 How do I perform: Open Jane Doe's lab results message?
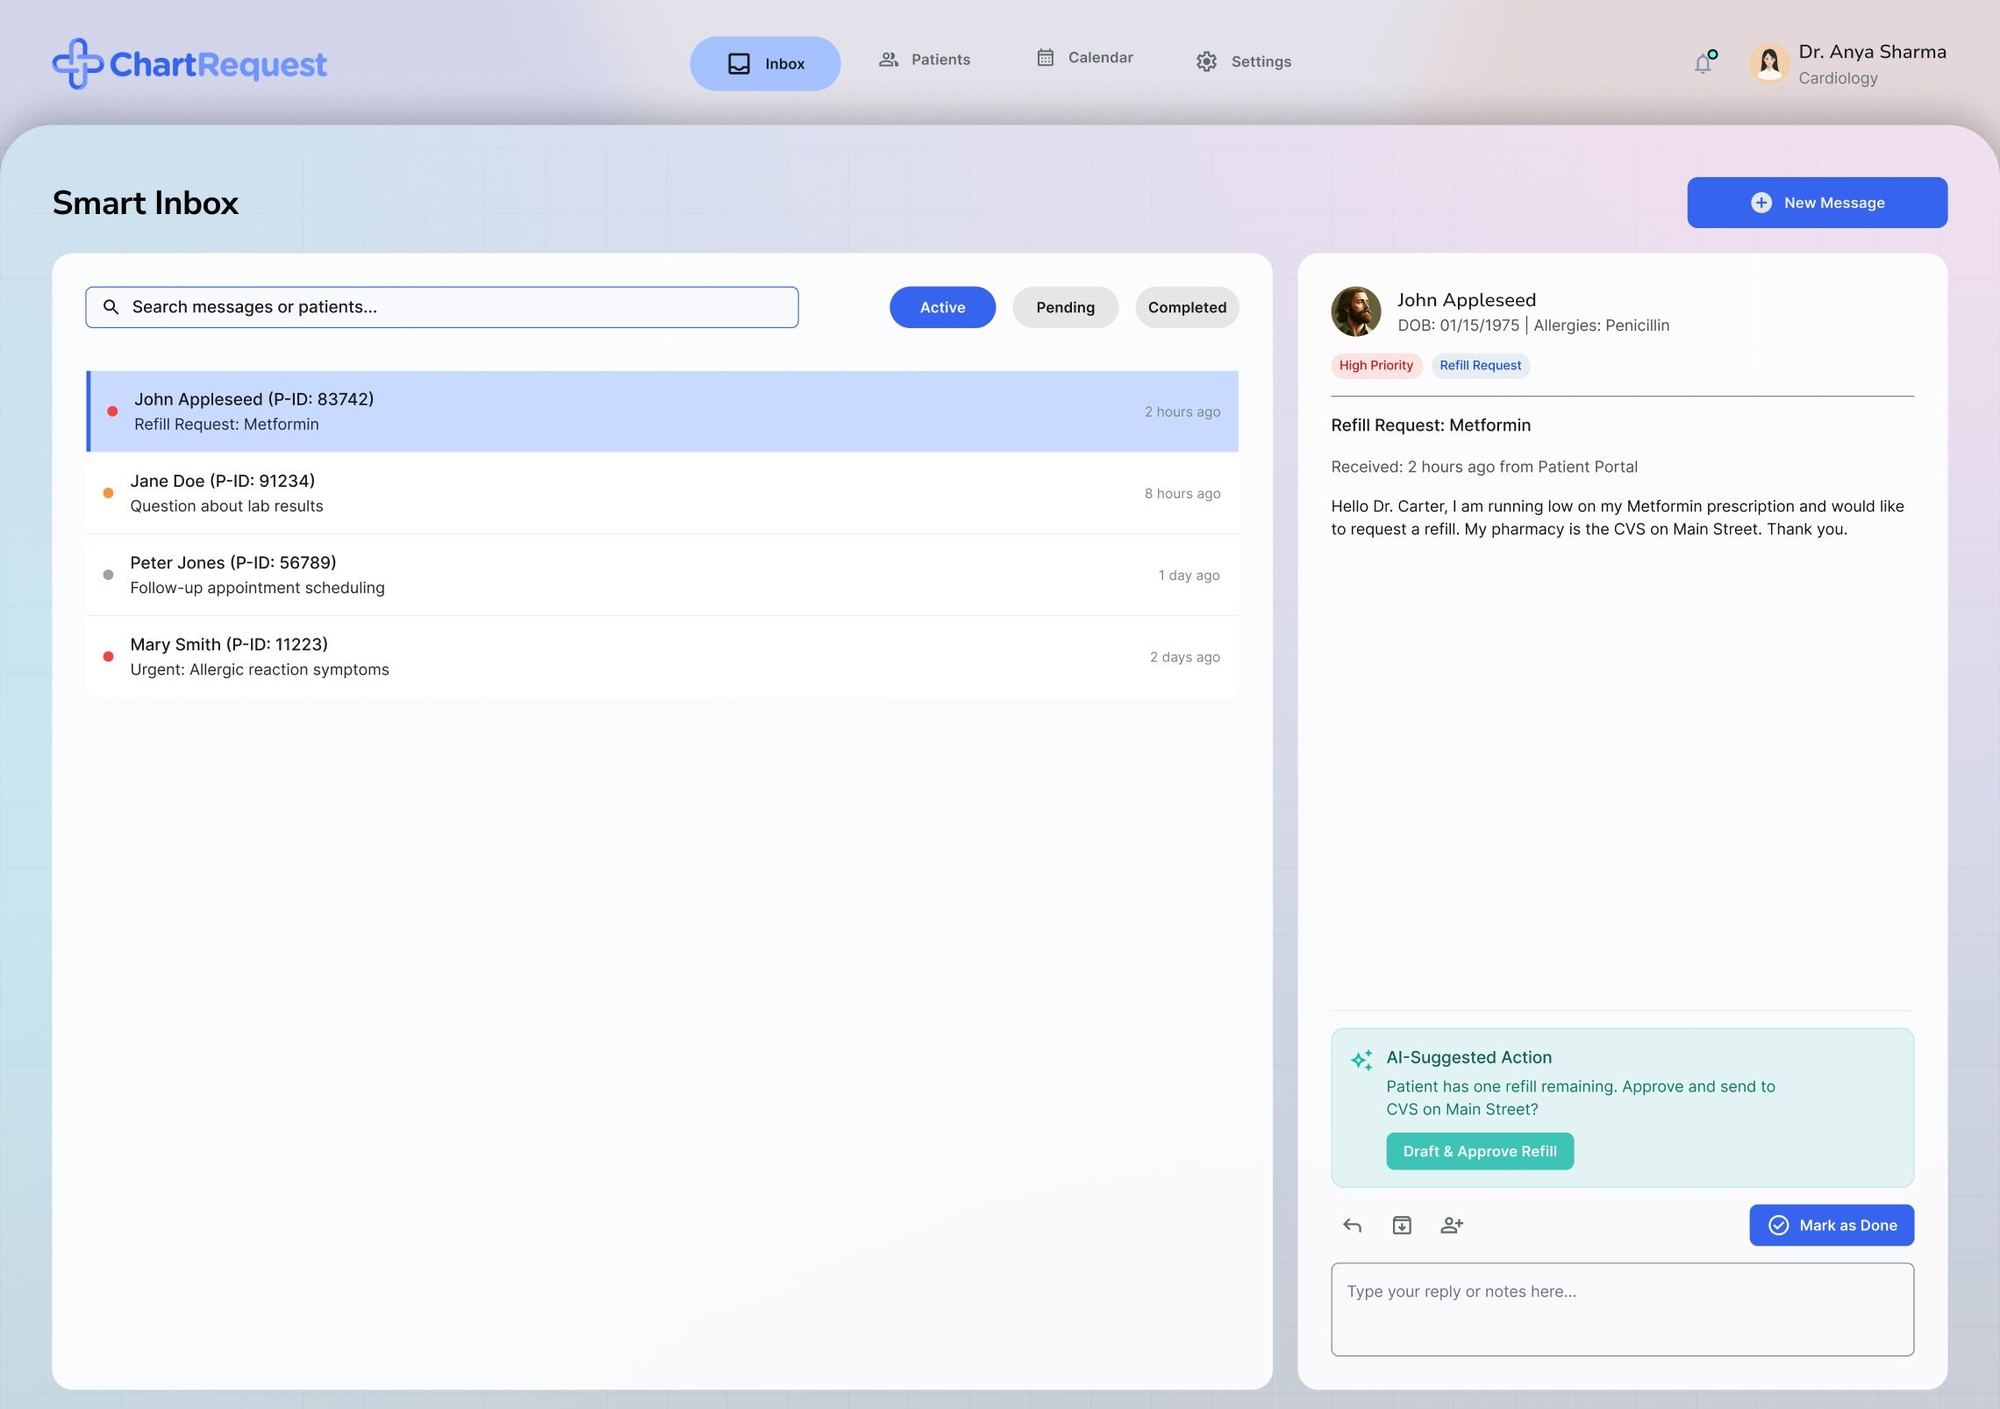point(662,493)
